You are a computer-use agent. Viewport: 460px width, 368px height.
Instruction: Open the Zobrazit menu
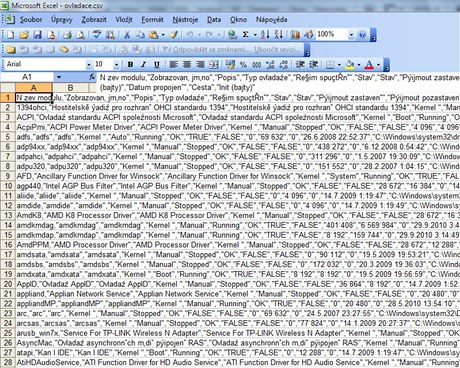[x=94, y=20]
